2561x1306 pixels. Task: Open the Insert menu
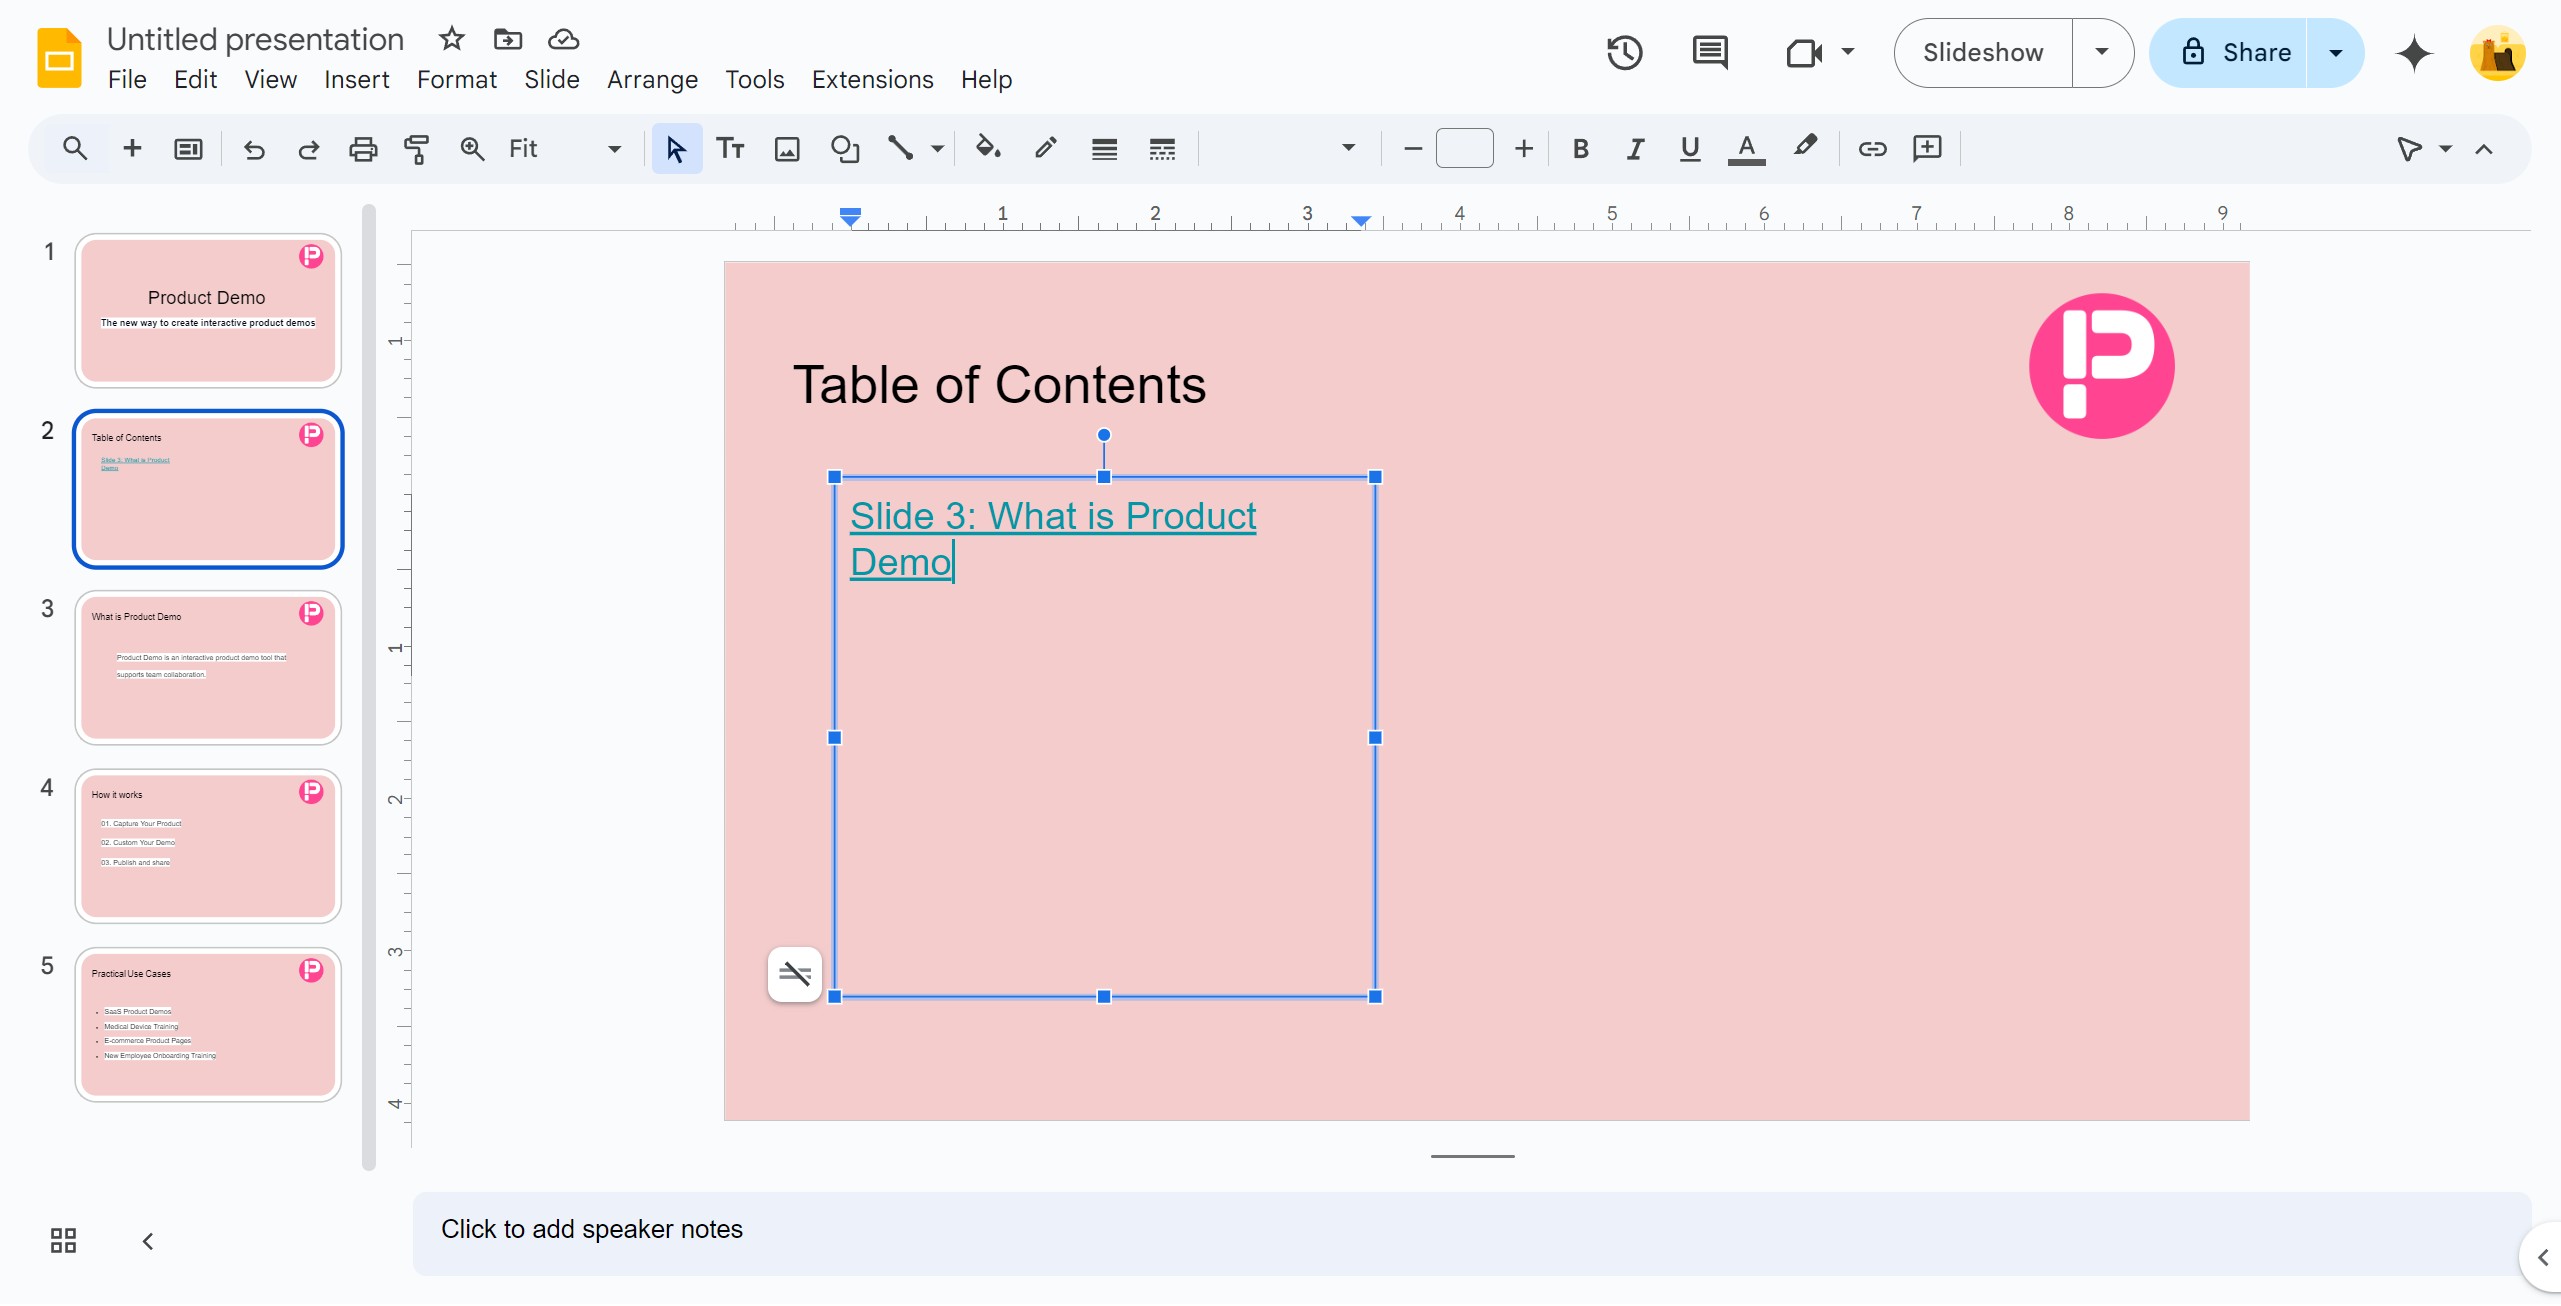click(x=356, y=79)
